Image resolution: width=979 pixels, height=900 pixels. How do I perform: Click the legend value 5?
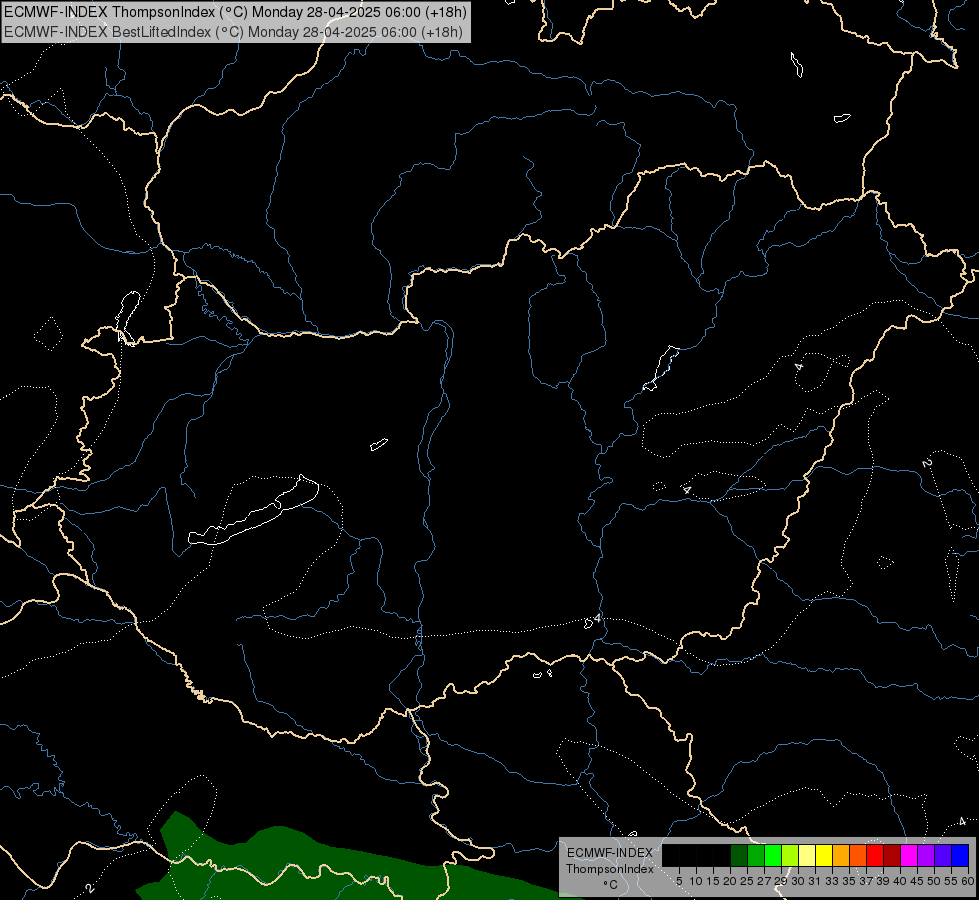click(x=679, y=881)
